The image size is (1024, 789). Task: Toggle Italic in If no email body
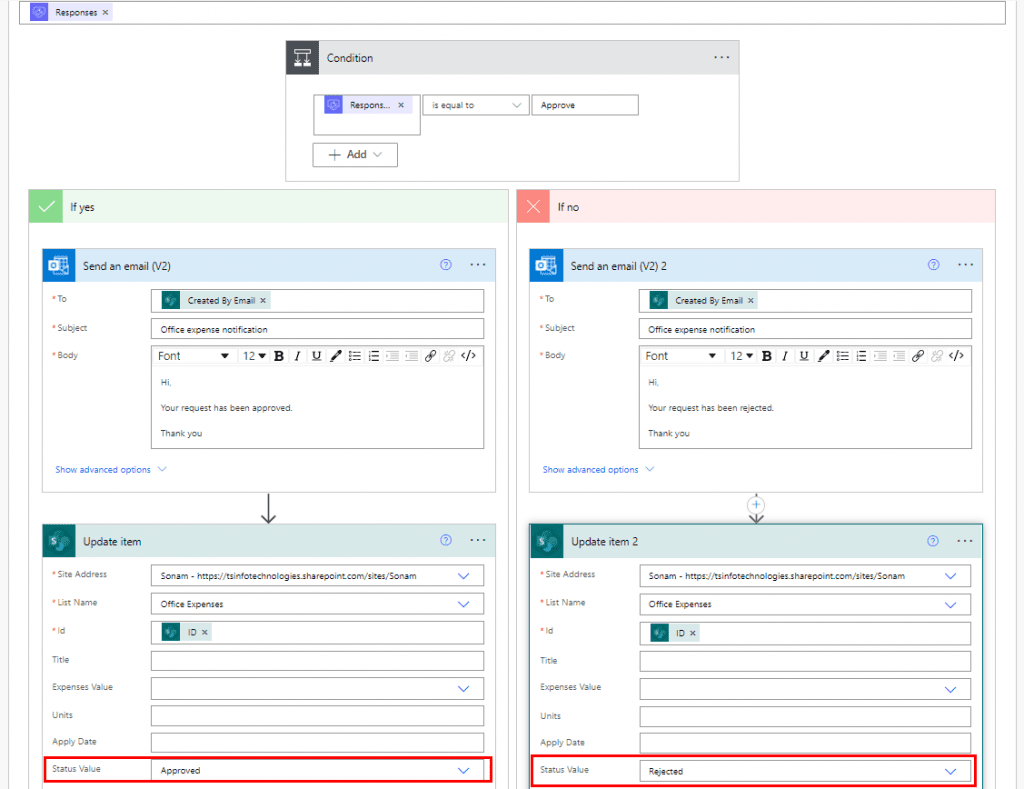click(785, 356)
